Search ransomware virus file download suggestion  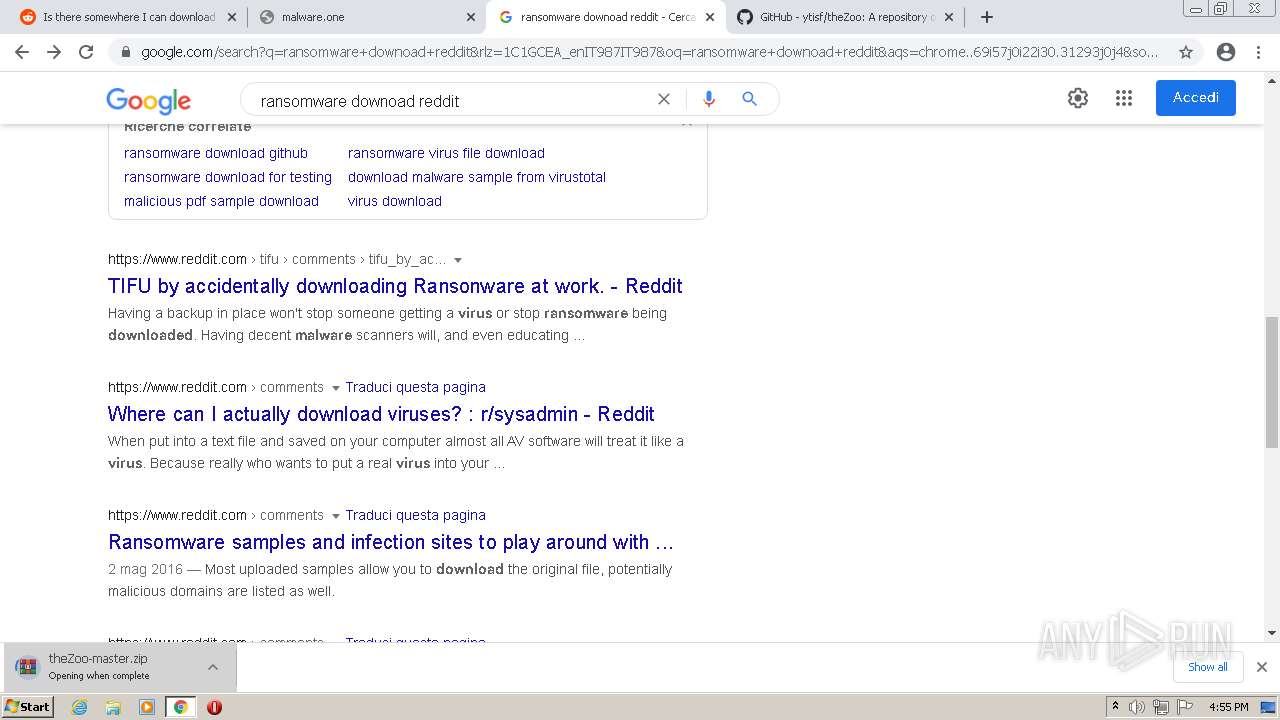[446, 153]
